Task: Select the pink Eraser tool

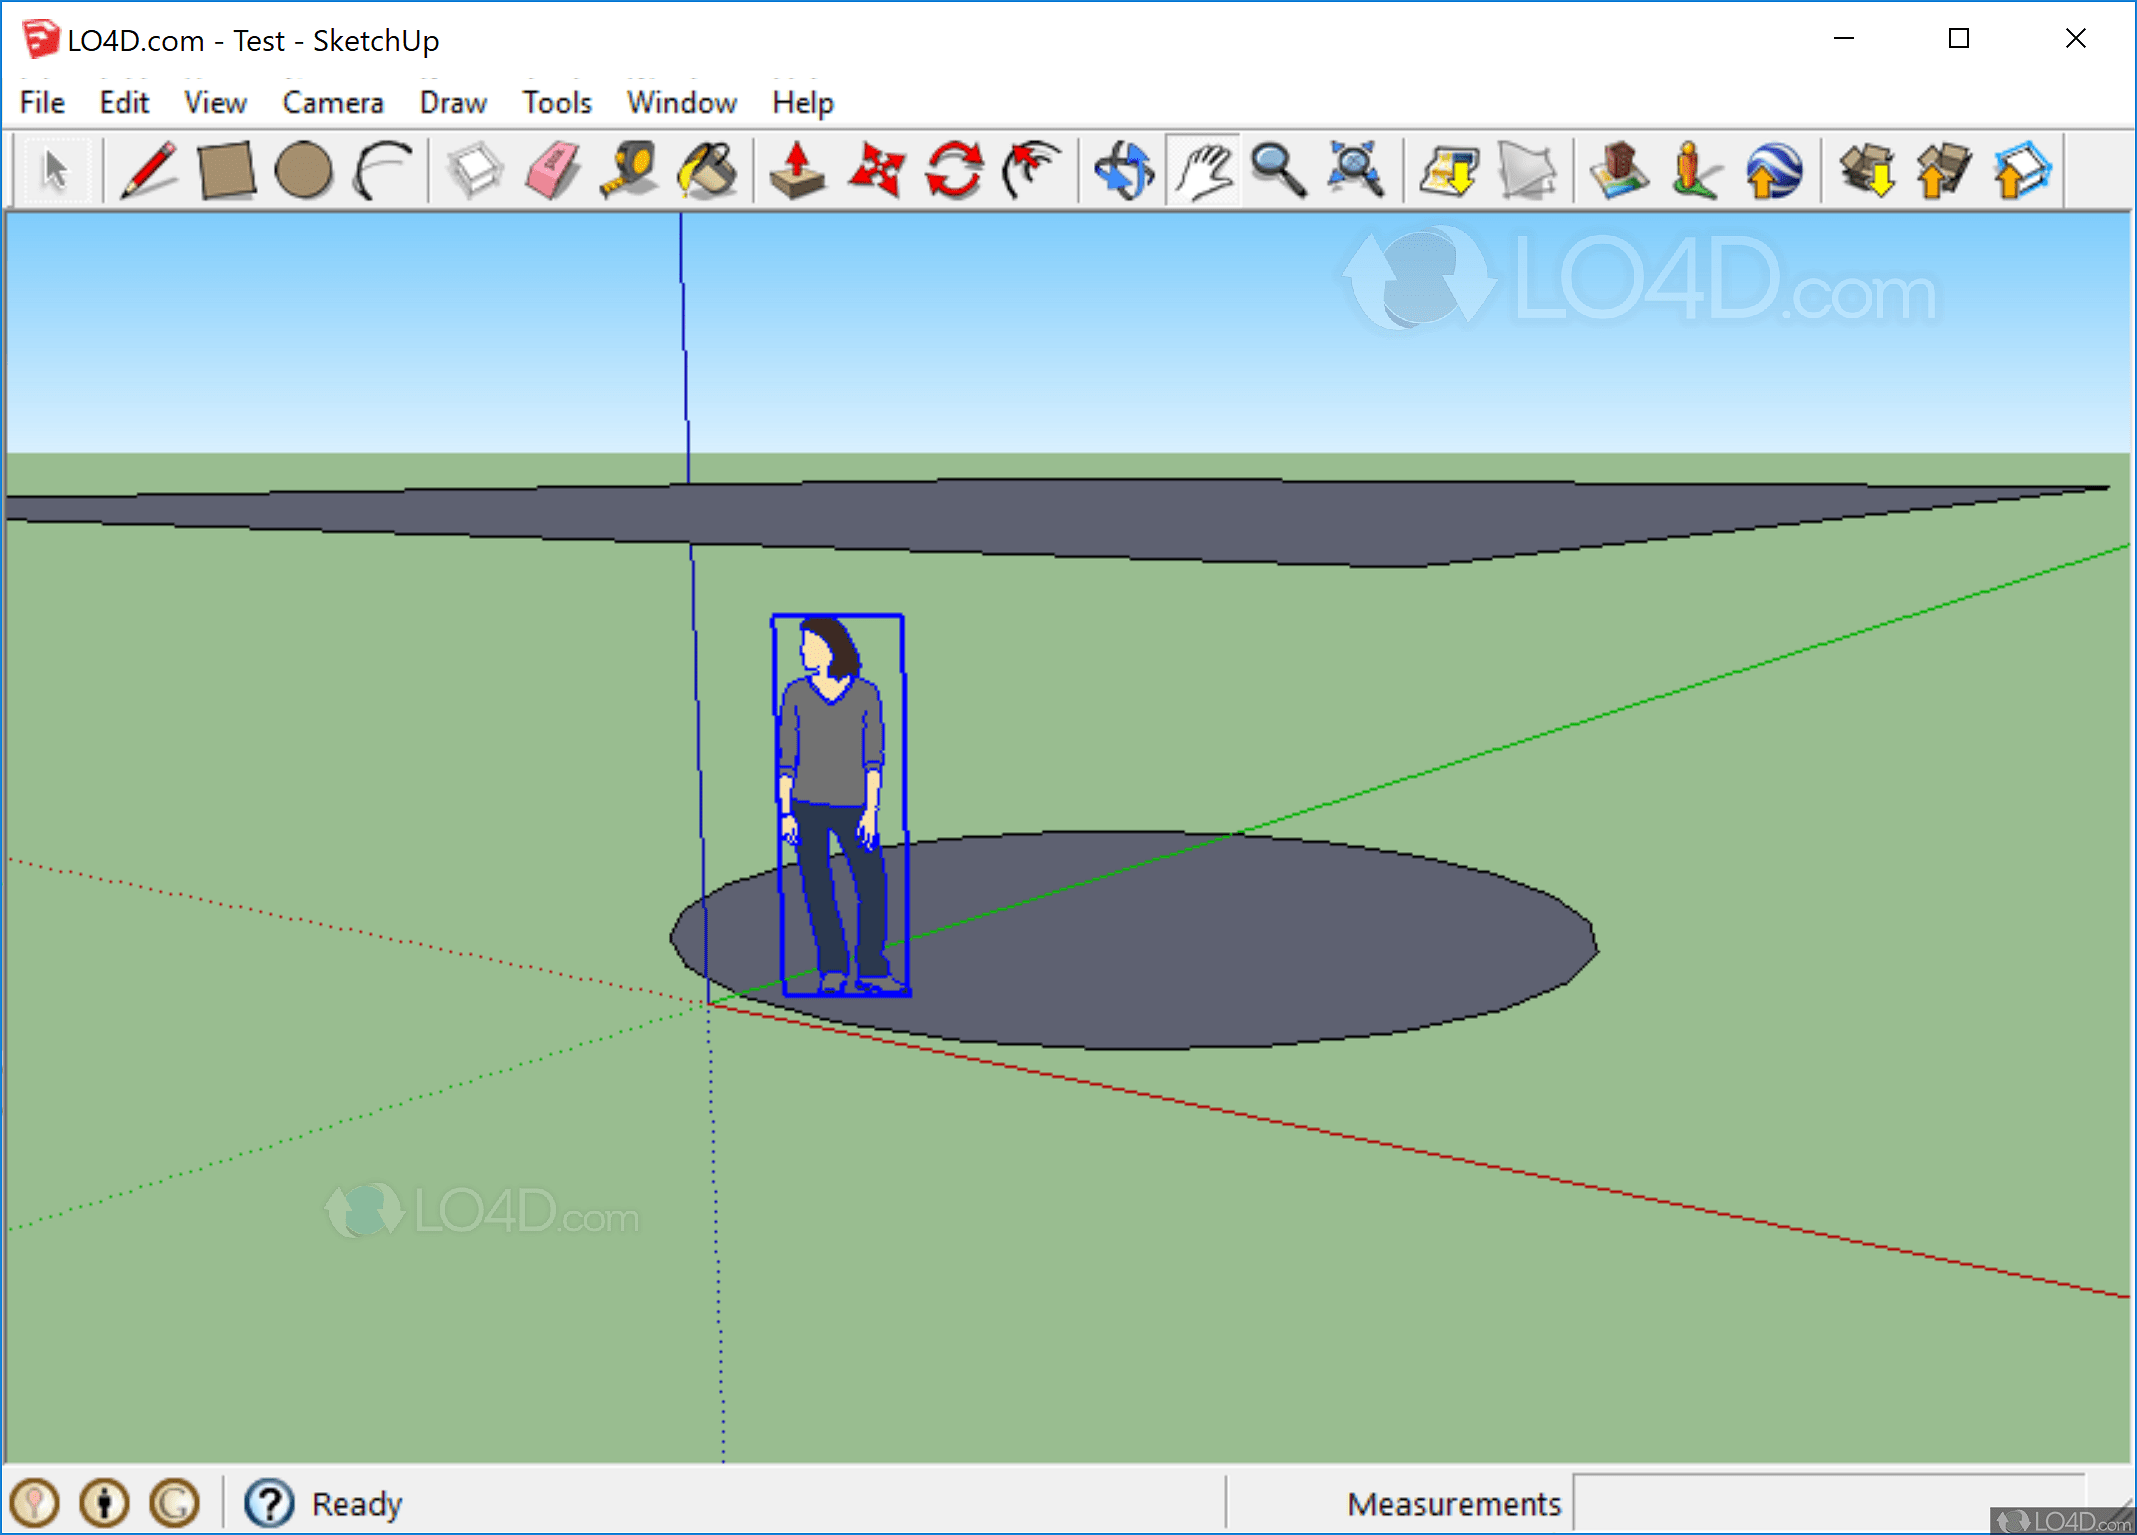Action: pyautogui.click(x=552, y=171)
